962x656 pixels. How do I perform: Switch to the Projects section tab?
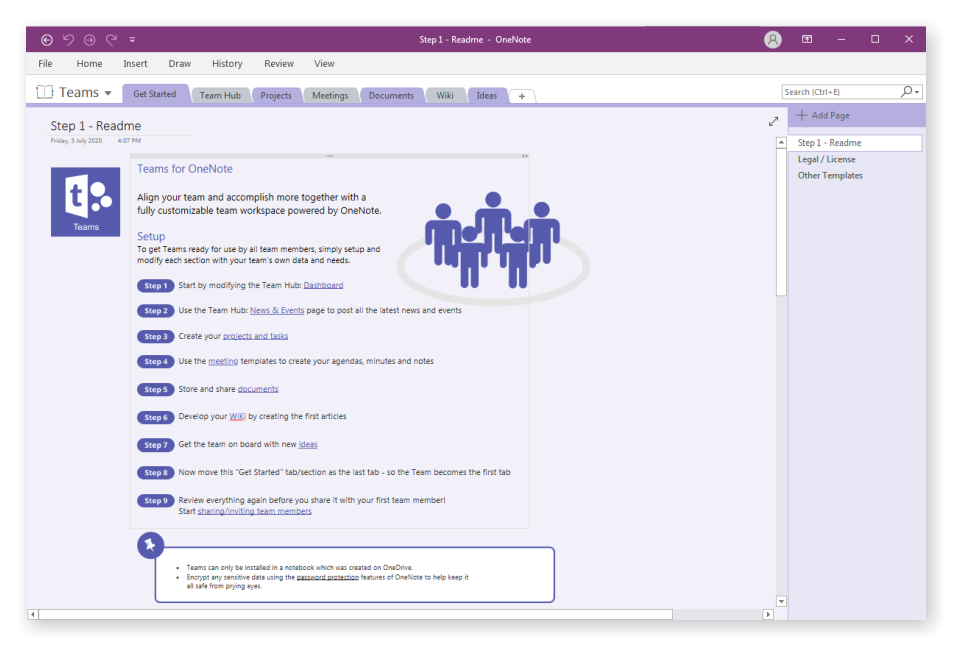(x=276, y=96)
